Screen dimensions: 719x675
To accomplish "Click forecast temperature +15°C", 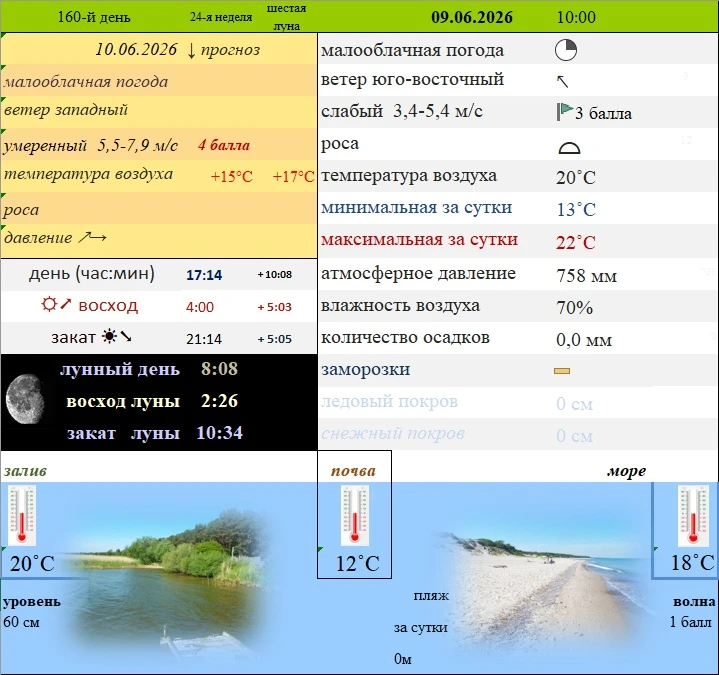I will pos(232,177).
